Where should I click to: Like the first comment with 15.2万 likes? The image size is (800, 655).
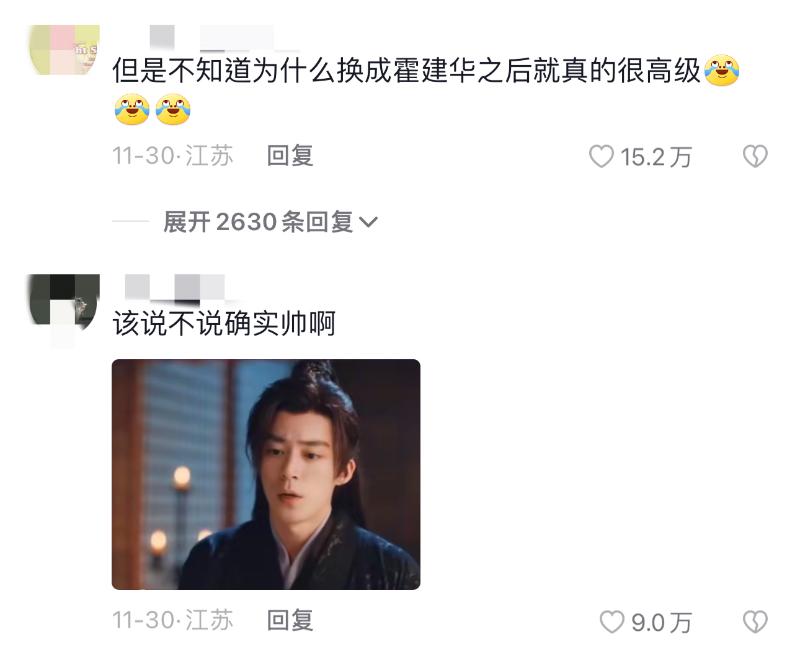point(602,156)
